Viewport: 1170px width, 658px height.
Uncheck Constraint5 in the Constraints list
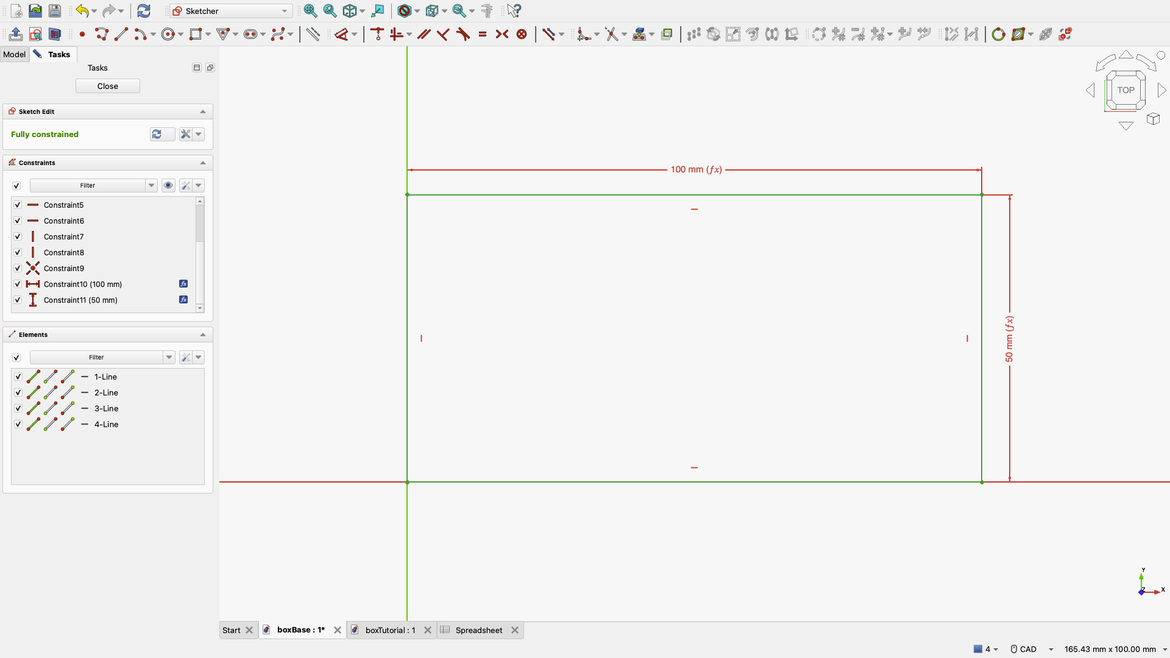tap(17, 204)
